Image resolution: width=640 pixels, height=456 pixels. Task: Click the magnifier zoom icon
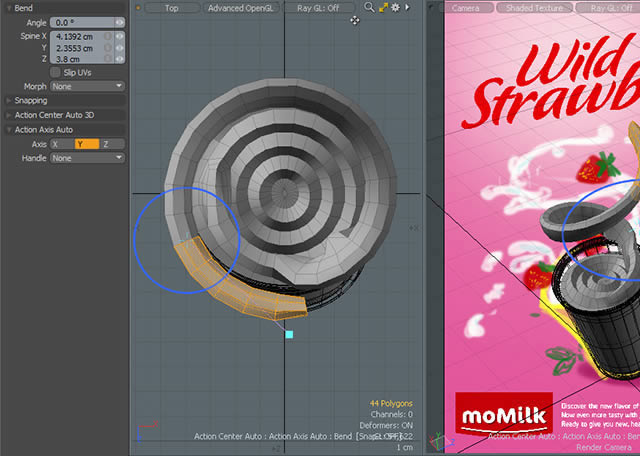point(369,7)
